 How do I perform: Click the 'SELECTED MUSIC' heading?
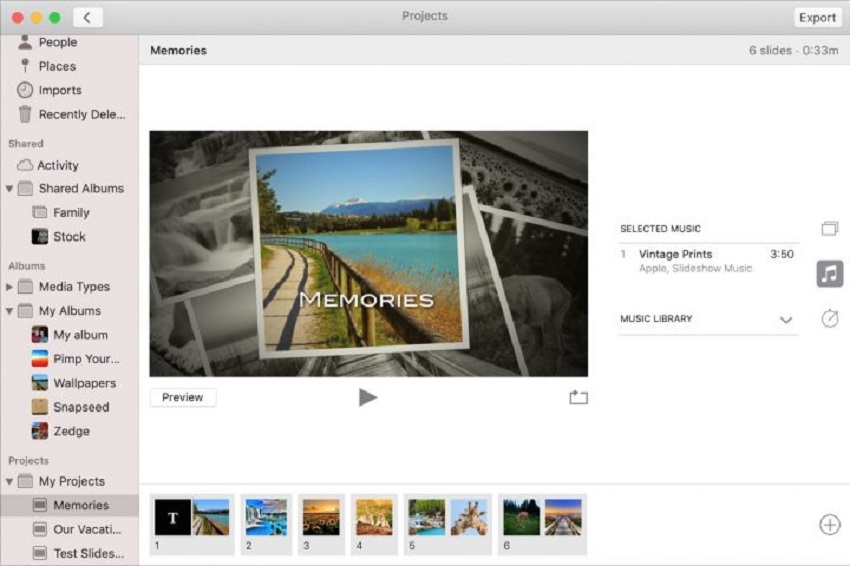click(660, 229)
